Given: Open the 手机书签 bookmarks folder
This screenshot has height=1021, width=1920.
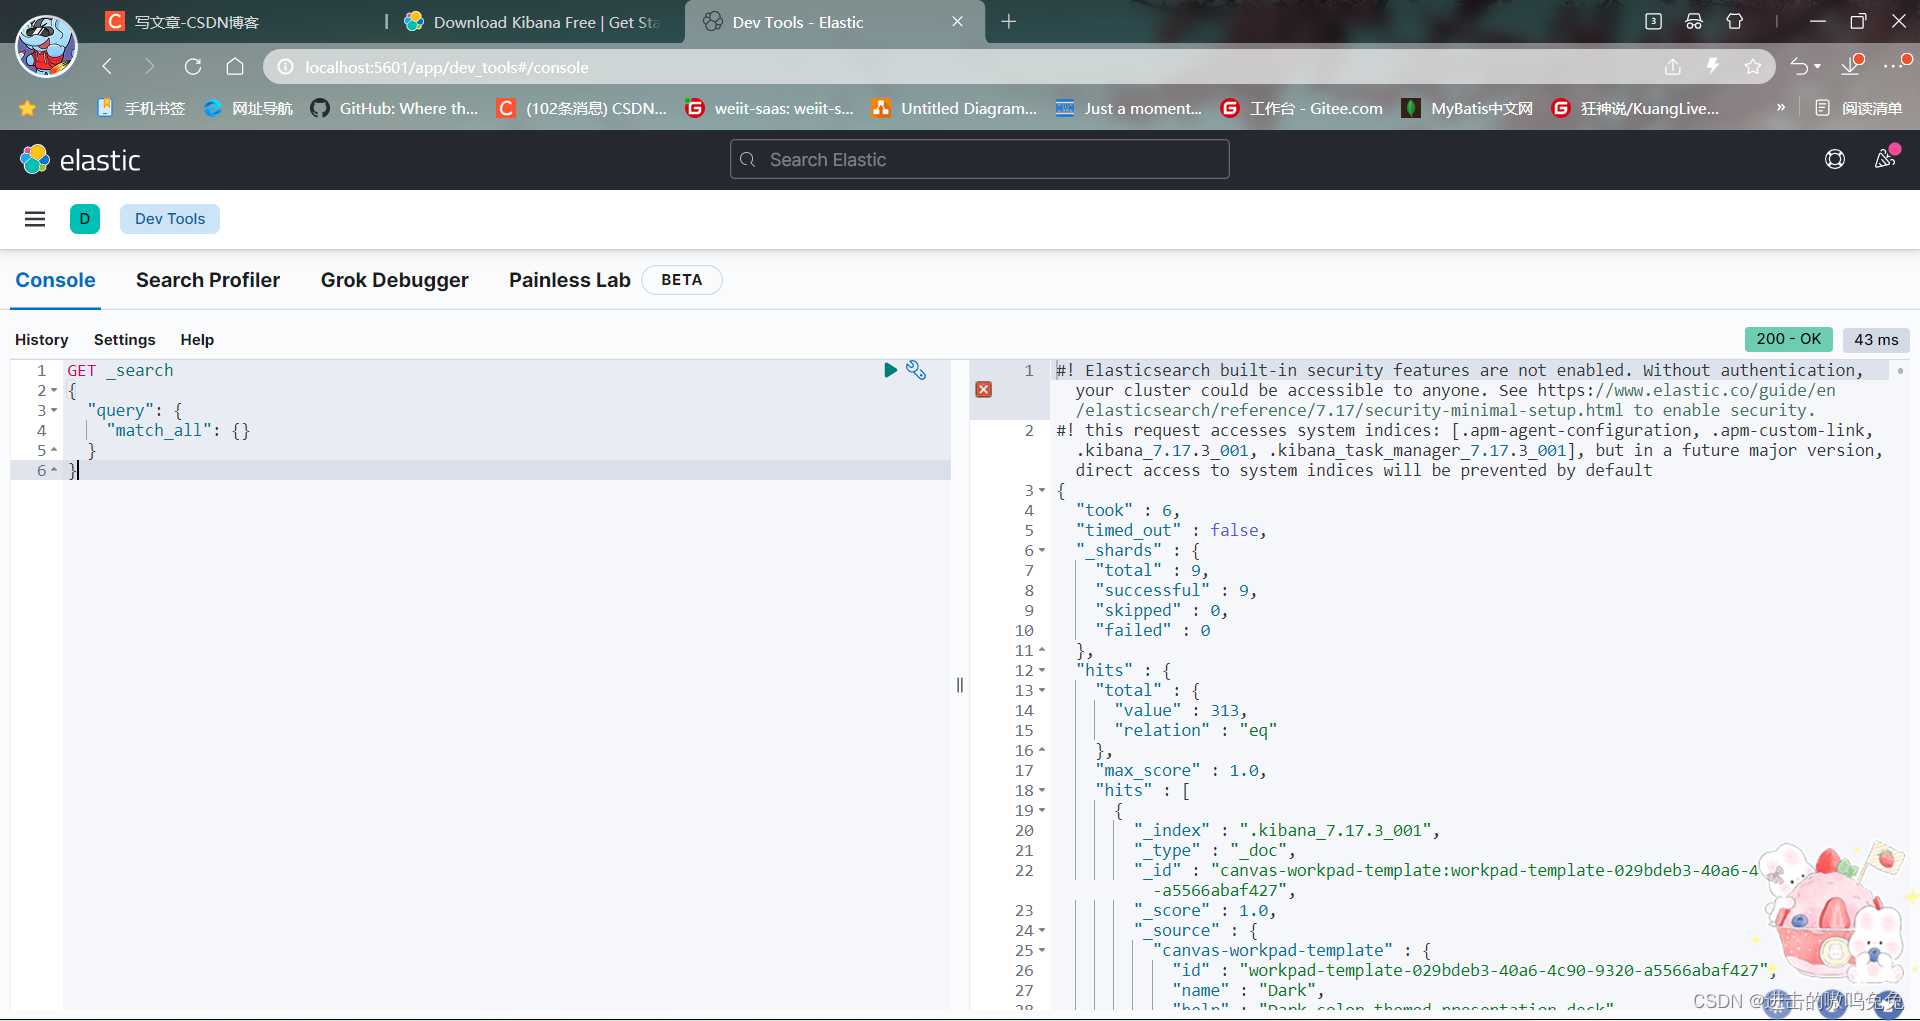Looking at the screenshot, I should pos(141,108).
